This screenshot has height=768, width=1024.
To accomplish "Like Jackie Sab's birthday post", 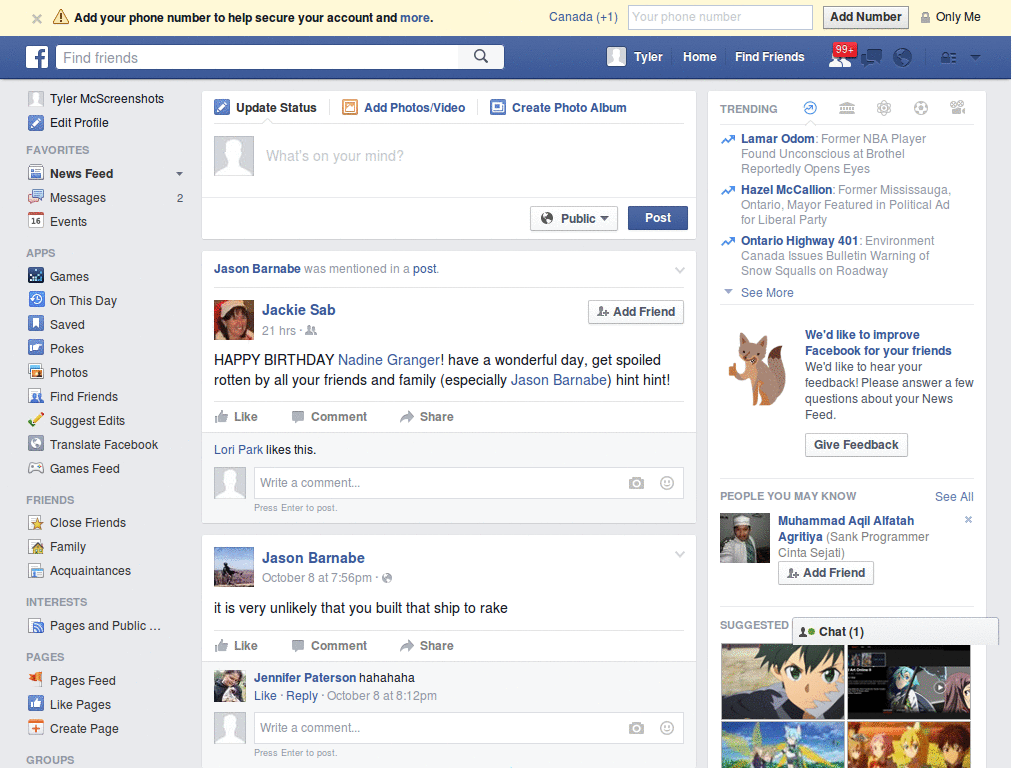I will pyautogui.click(x=236, y=417).
